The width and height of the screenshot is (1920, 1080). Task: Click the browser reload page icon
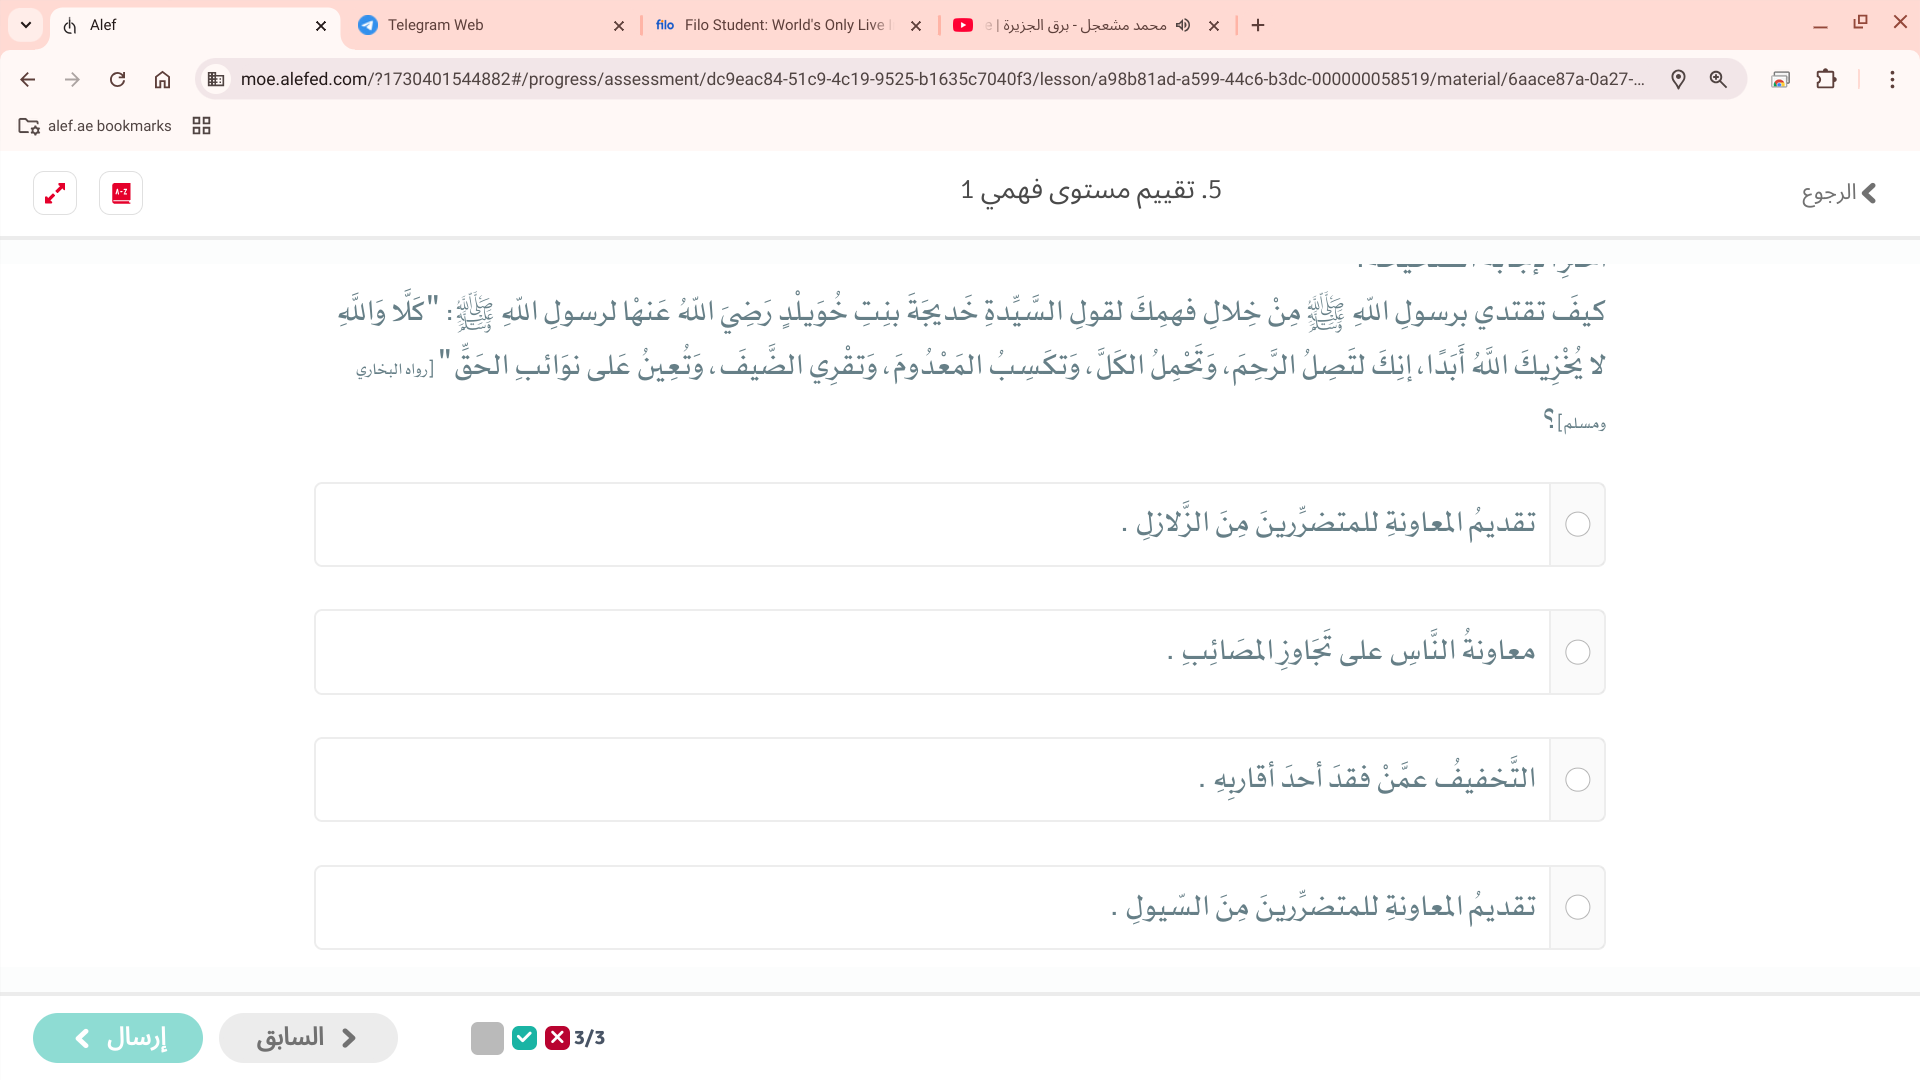click(117, 79)
